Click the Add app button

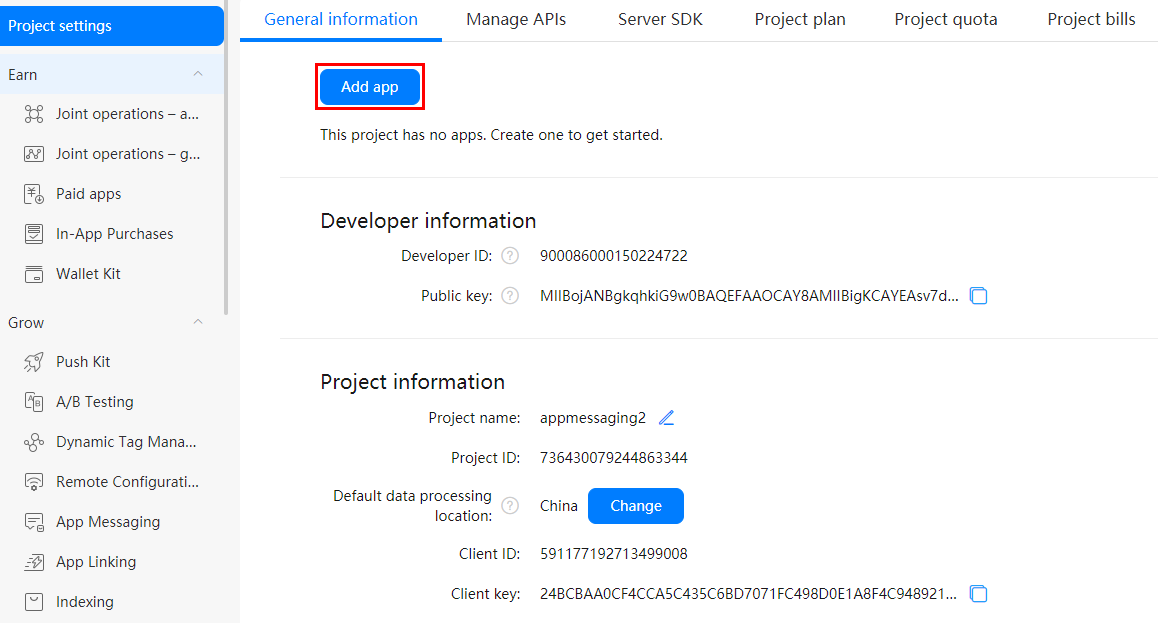369,86
